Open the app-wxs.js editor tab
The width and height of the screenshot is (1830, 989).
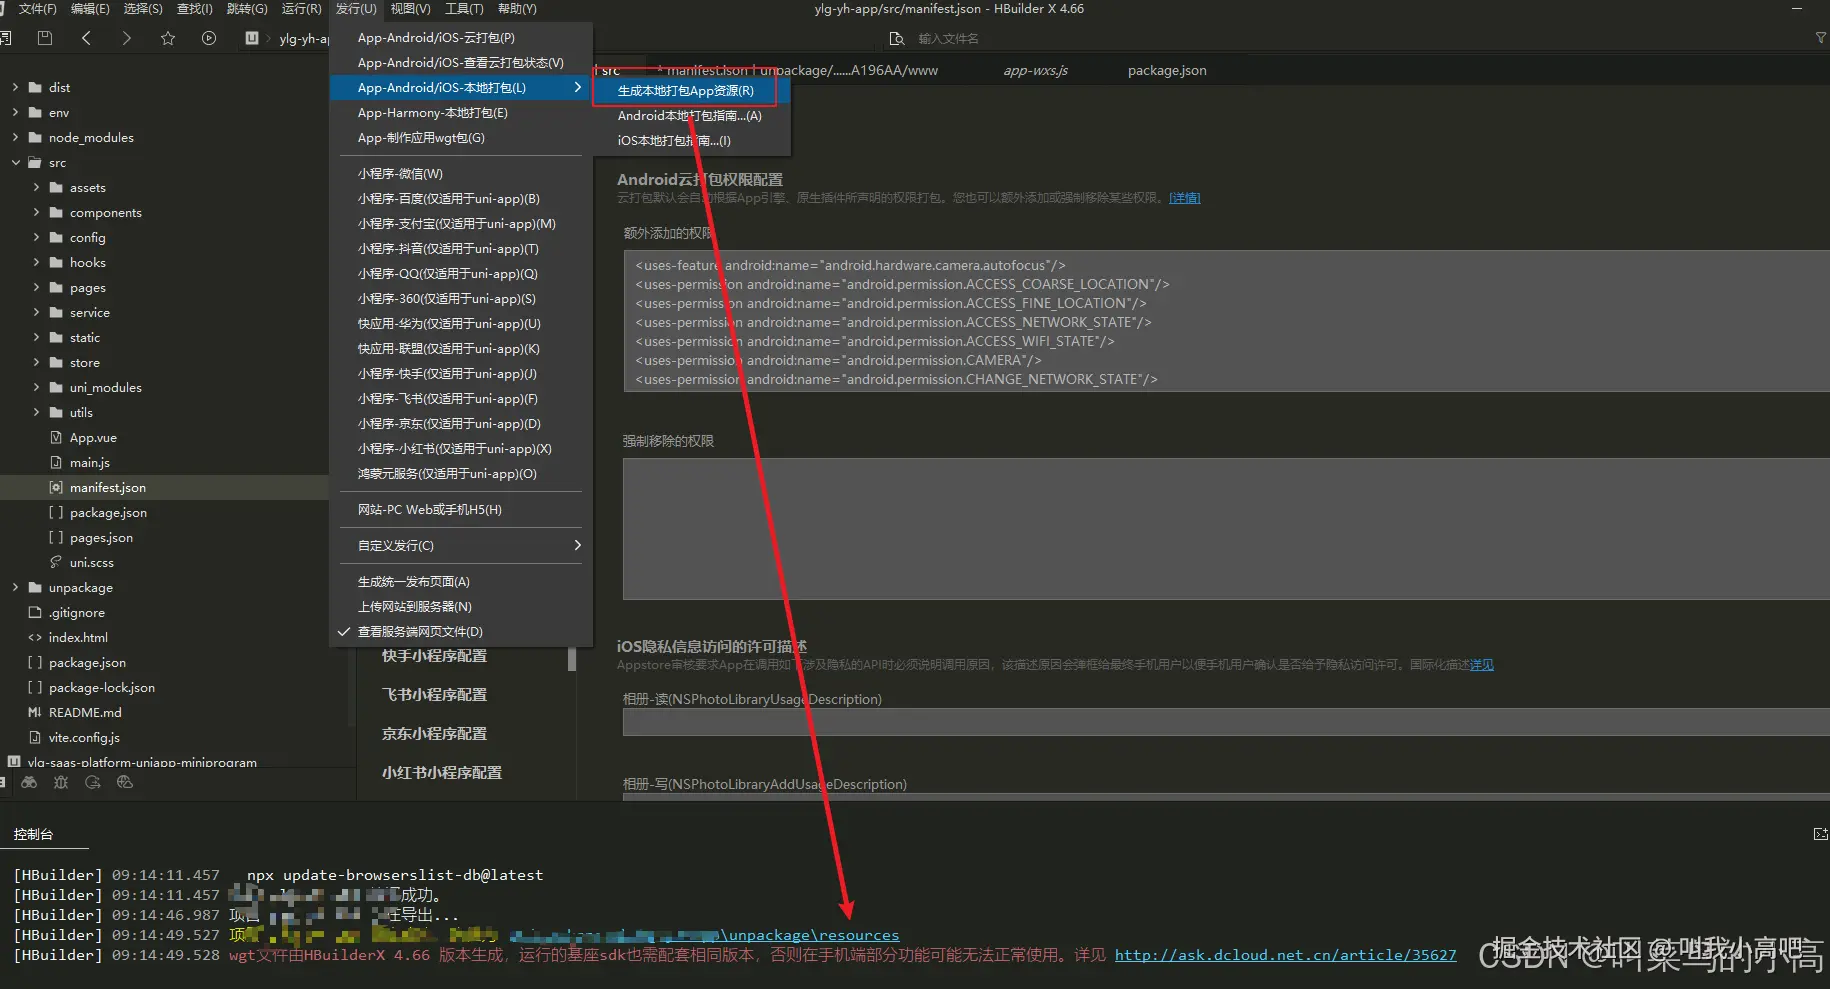tap(1035, 70)
